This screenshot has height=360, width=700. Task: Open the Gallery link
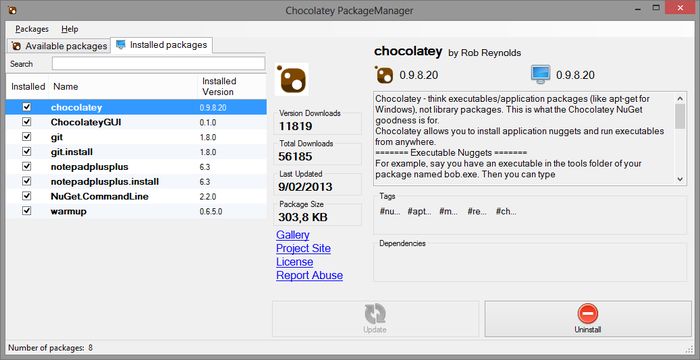[293, 235]
